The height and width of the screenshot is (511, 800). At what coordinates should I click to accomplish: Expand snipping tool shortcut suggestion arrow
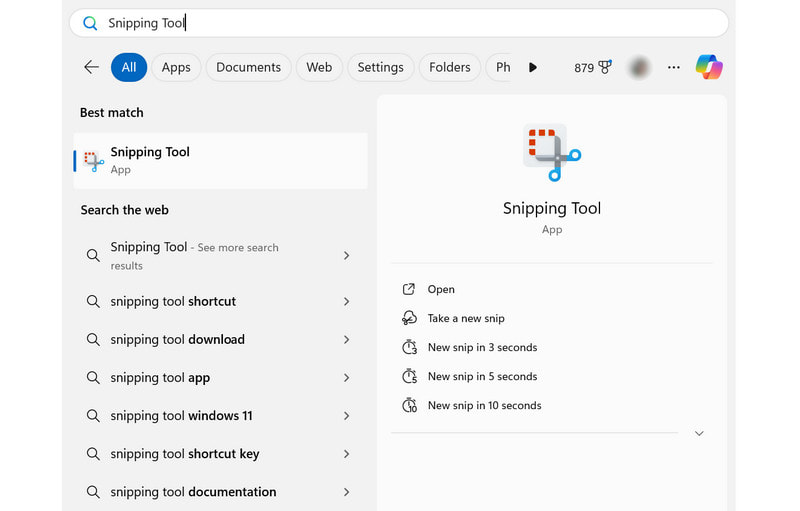[x=346, y=301]
